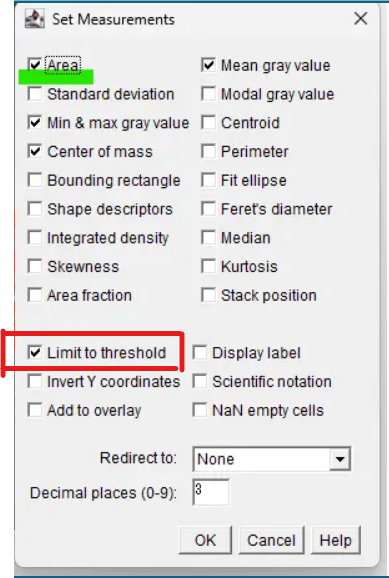Click the Cancel button
The width and height of the screenshot is (389, 578).
(271, 540)
